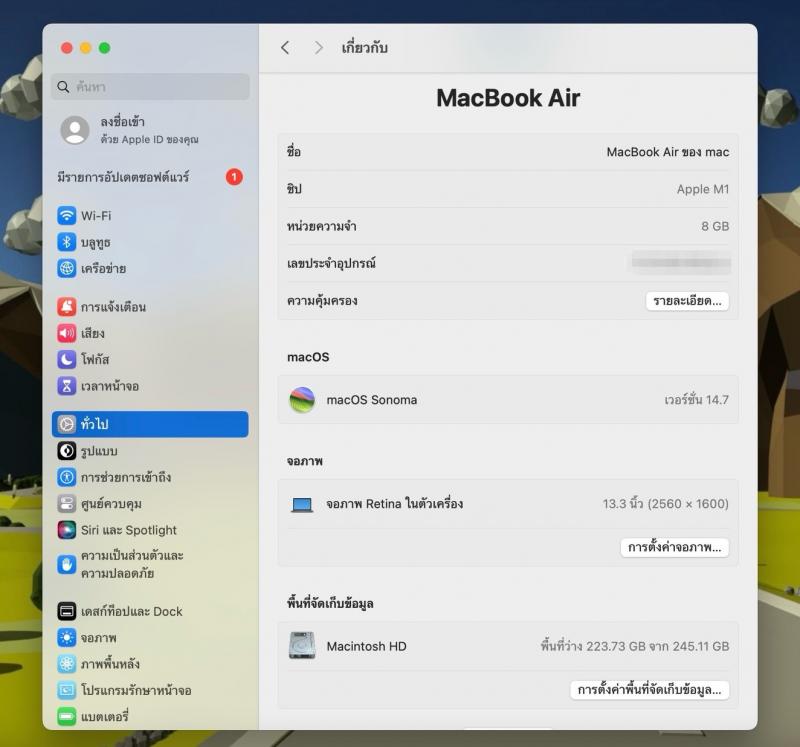Click the macOS Sonoma logo icon

click(302, 400)
